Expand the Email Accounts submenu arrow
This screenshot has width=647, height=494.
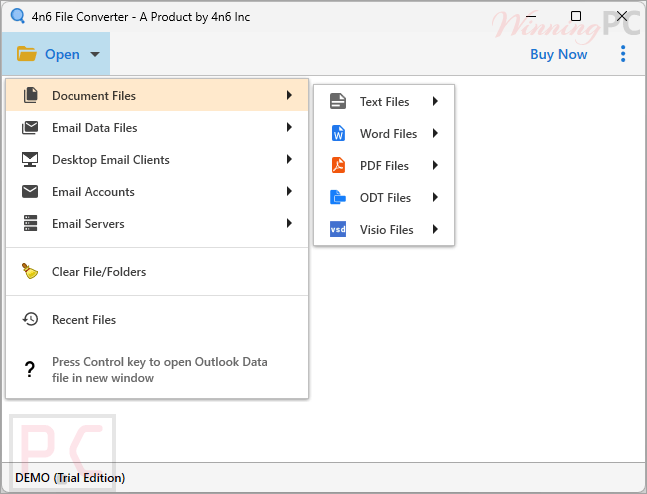tap(289, 191)
